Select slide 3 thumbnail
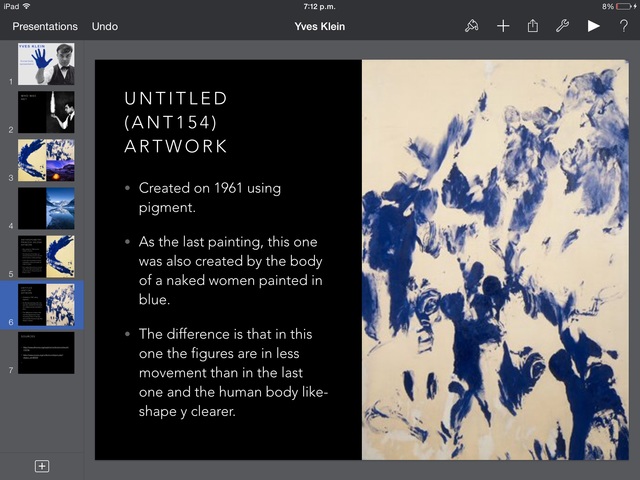This screenshot has width=640, height=480. click(46, 160)
